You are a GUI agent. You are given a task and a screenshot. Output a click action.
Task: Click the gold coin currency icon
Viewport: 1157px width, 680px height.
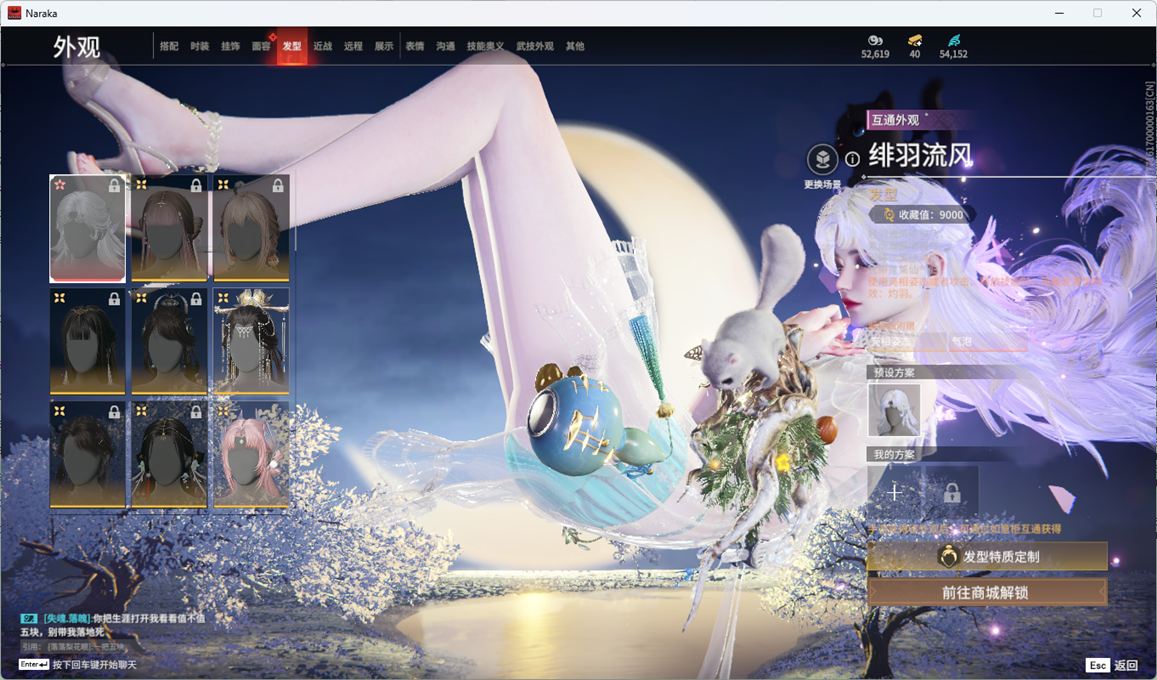click(x=875, y=40)
